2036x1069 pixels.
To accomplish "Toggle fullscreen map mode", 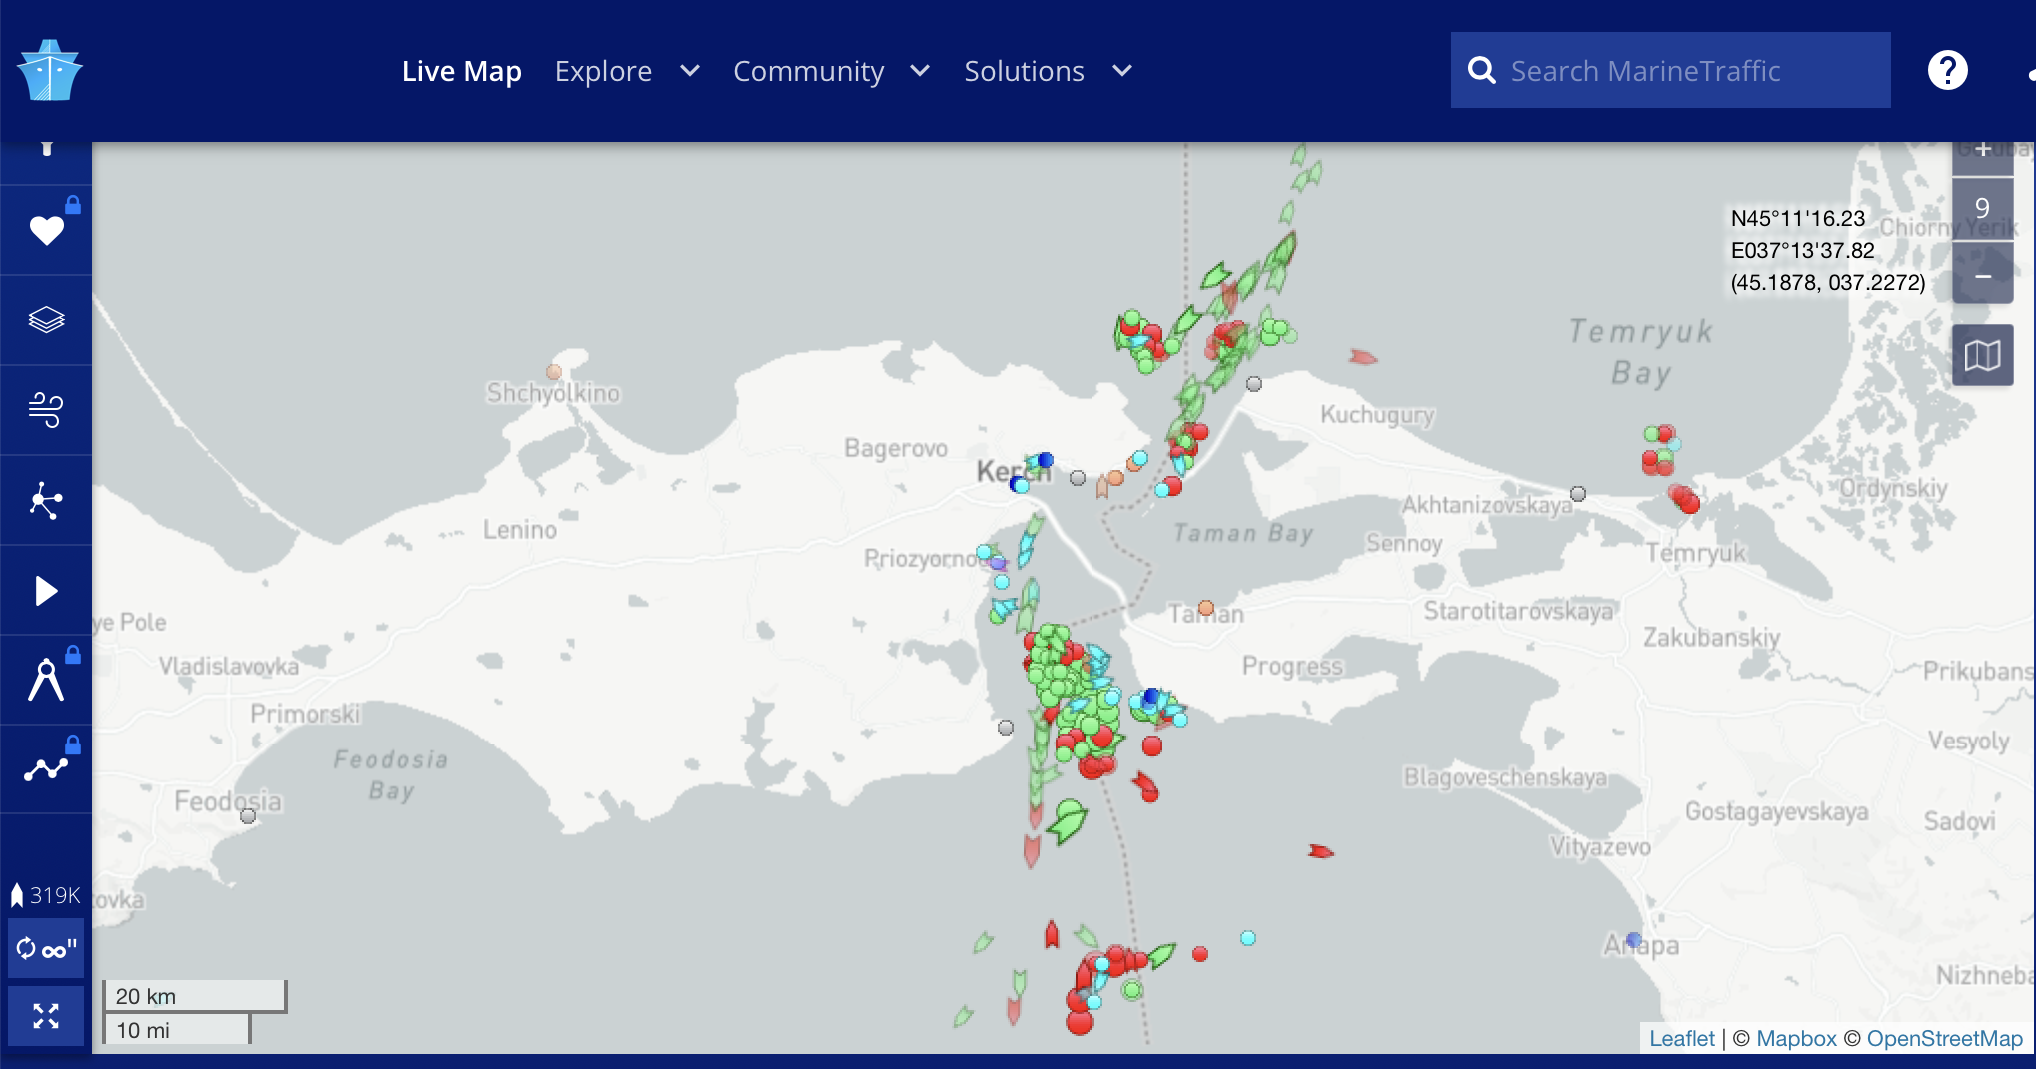I will [x=46, y=1016].
